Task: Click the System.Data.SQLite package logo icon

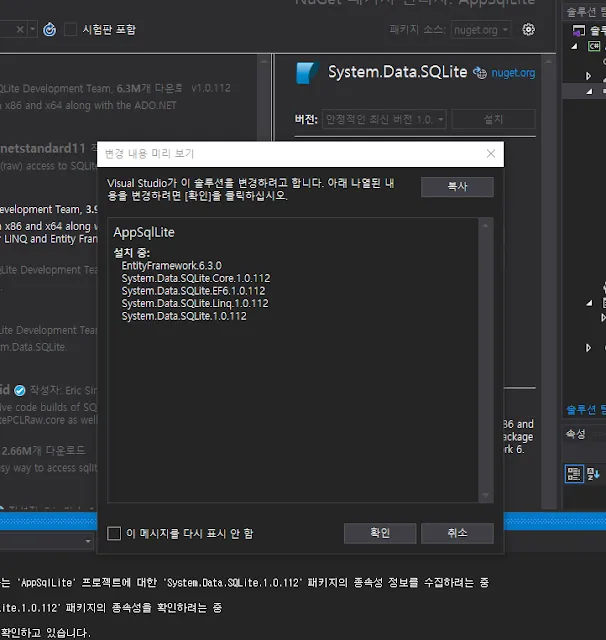Action: click(x=307, y=72)
